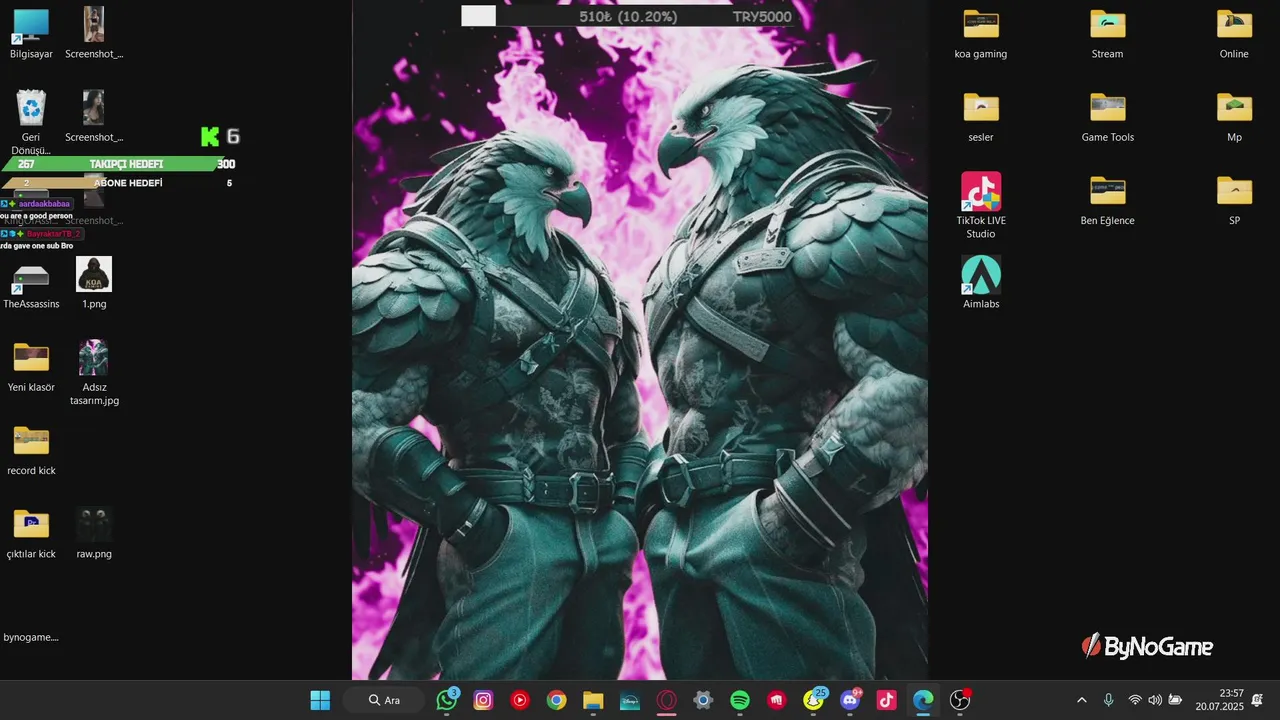The height and width of the screenshot is (720, 1280).
Task: Open Snapchat with the 25 badge
Action: pos(815,700)
